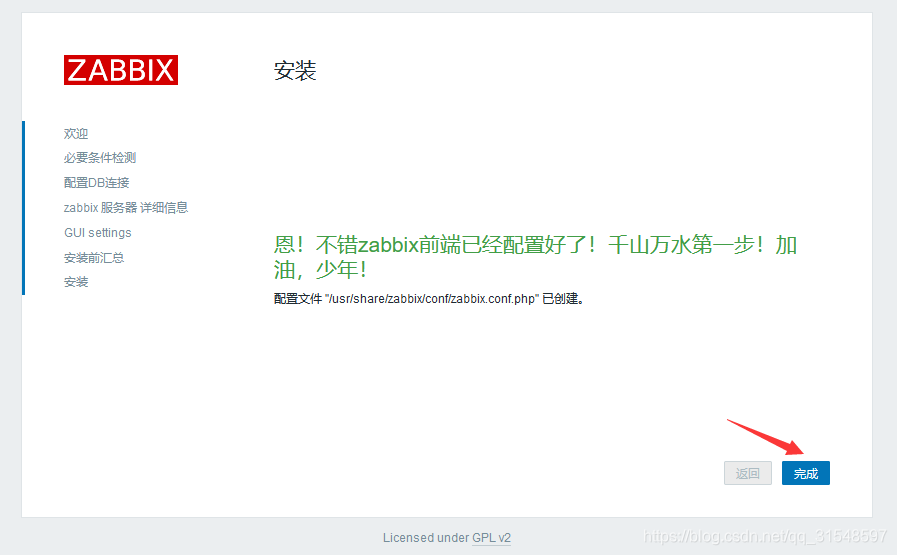The width and height of the screenshot is (897, 555).
Task: Click the ZABBIX logo
Action: (121, 70)
